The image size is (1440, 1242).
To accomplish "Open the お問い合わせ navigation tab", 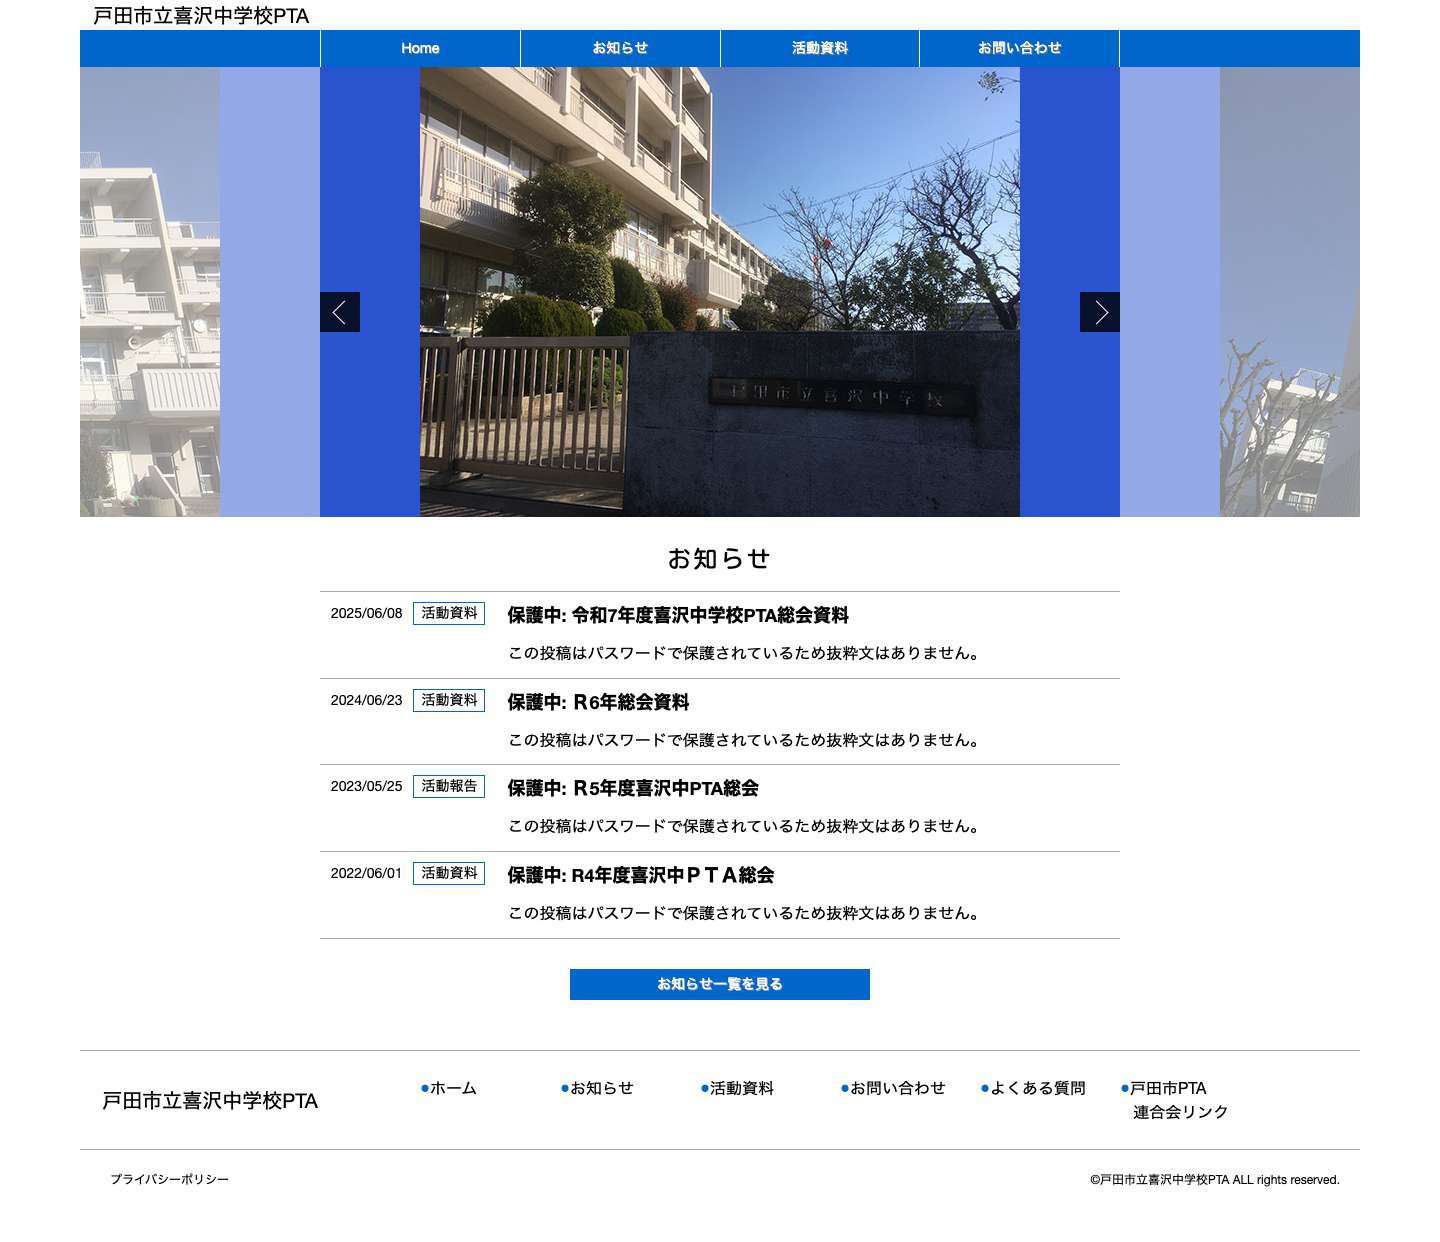I will (x=1019, y=48).
